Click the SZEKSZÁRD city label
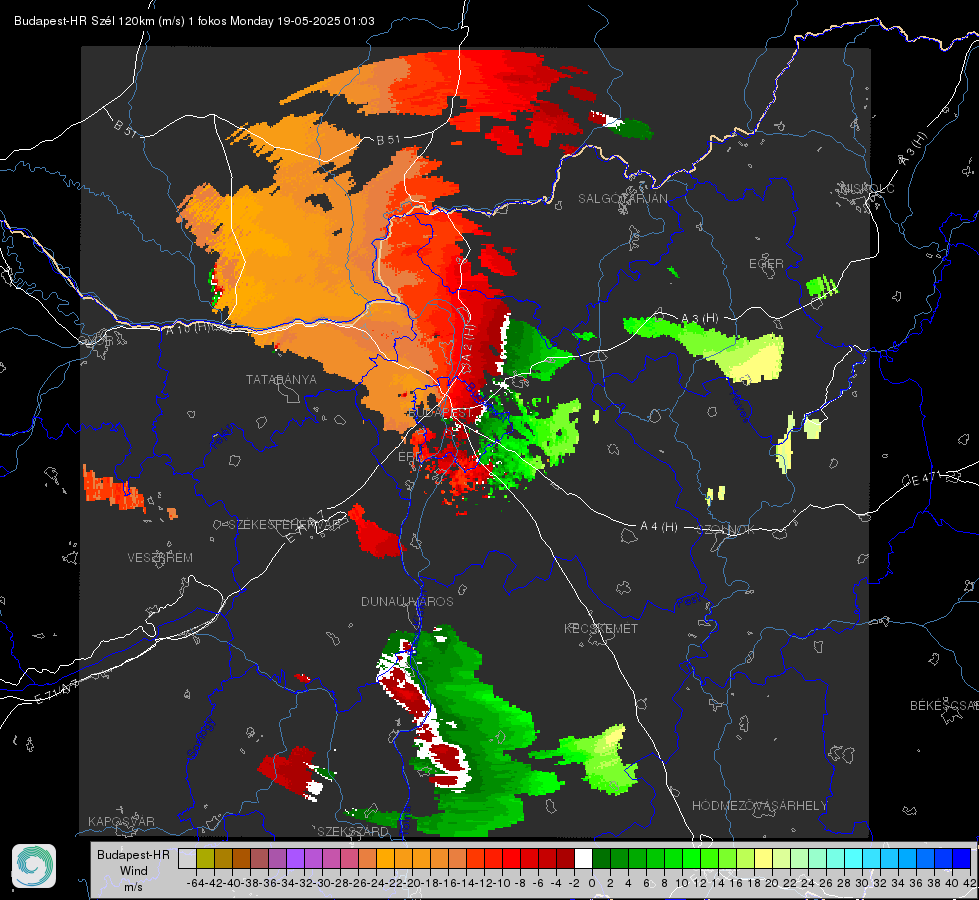 [x=353, y=831]
